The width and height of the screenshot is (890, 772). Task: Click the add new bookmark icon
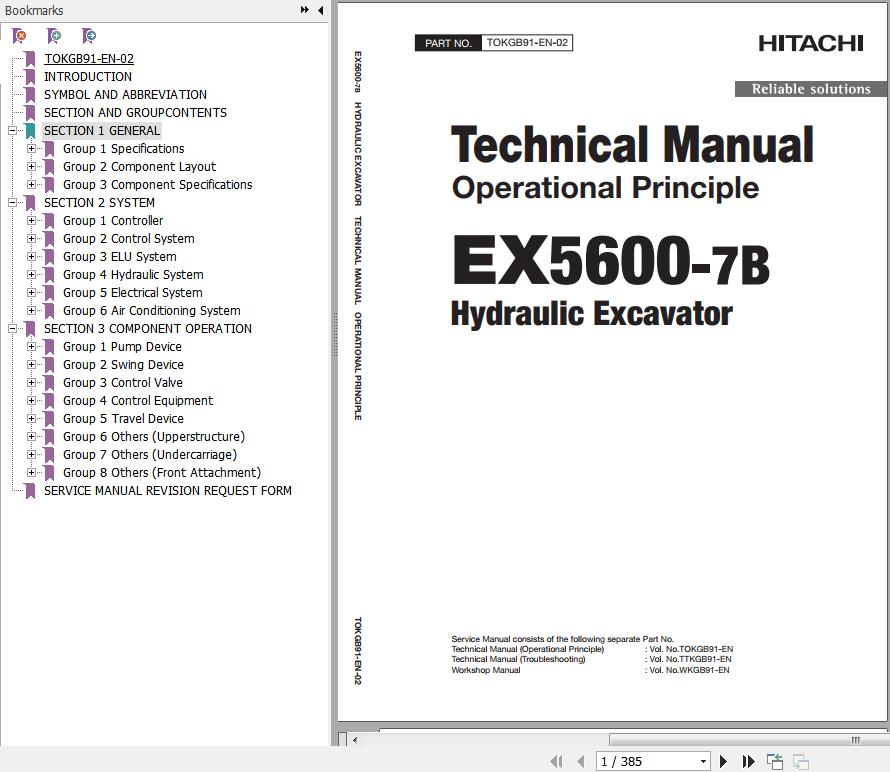[x=54, y=36]
